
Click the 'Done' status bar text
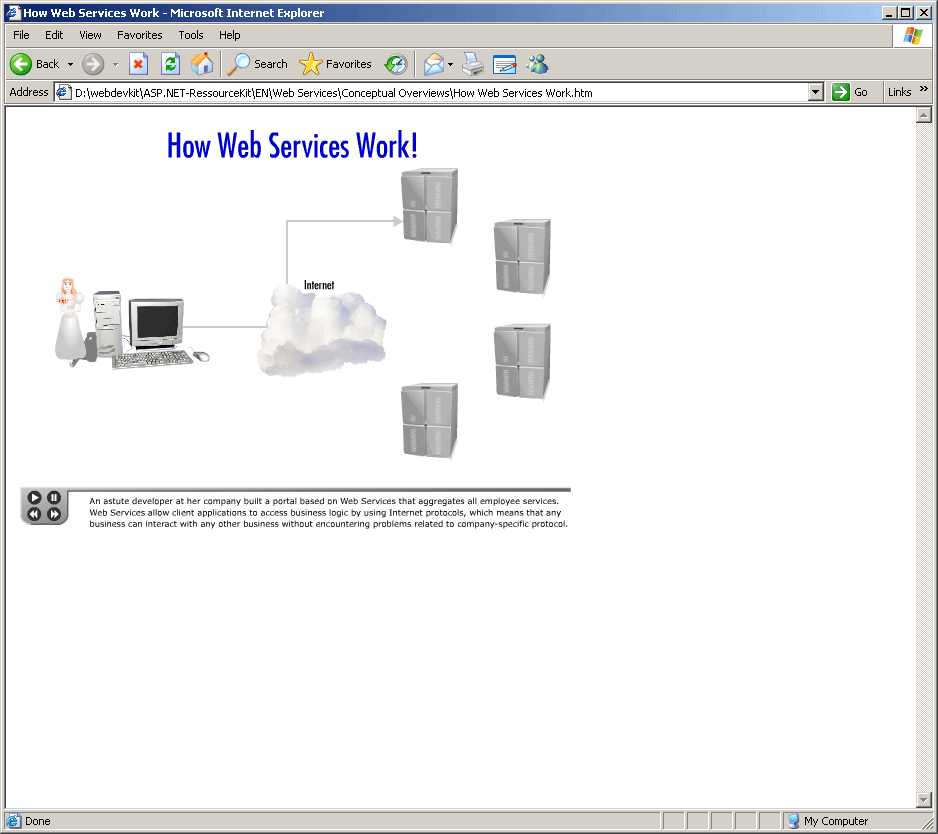click(x=38, y=821)
